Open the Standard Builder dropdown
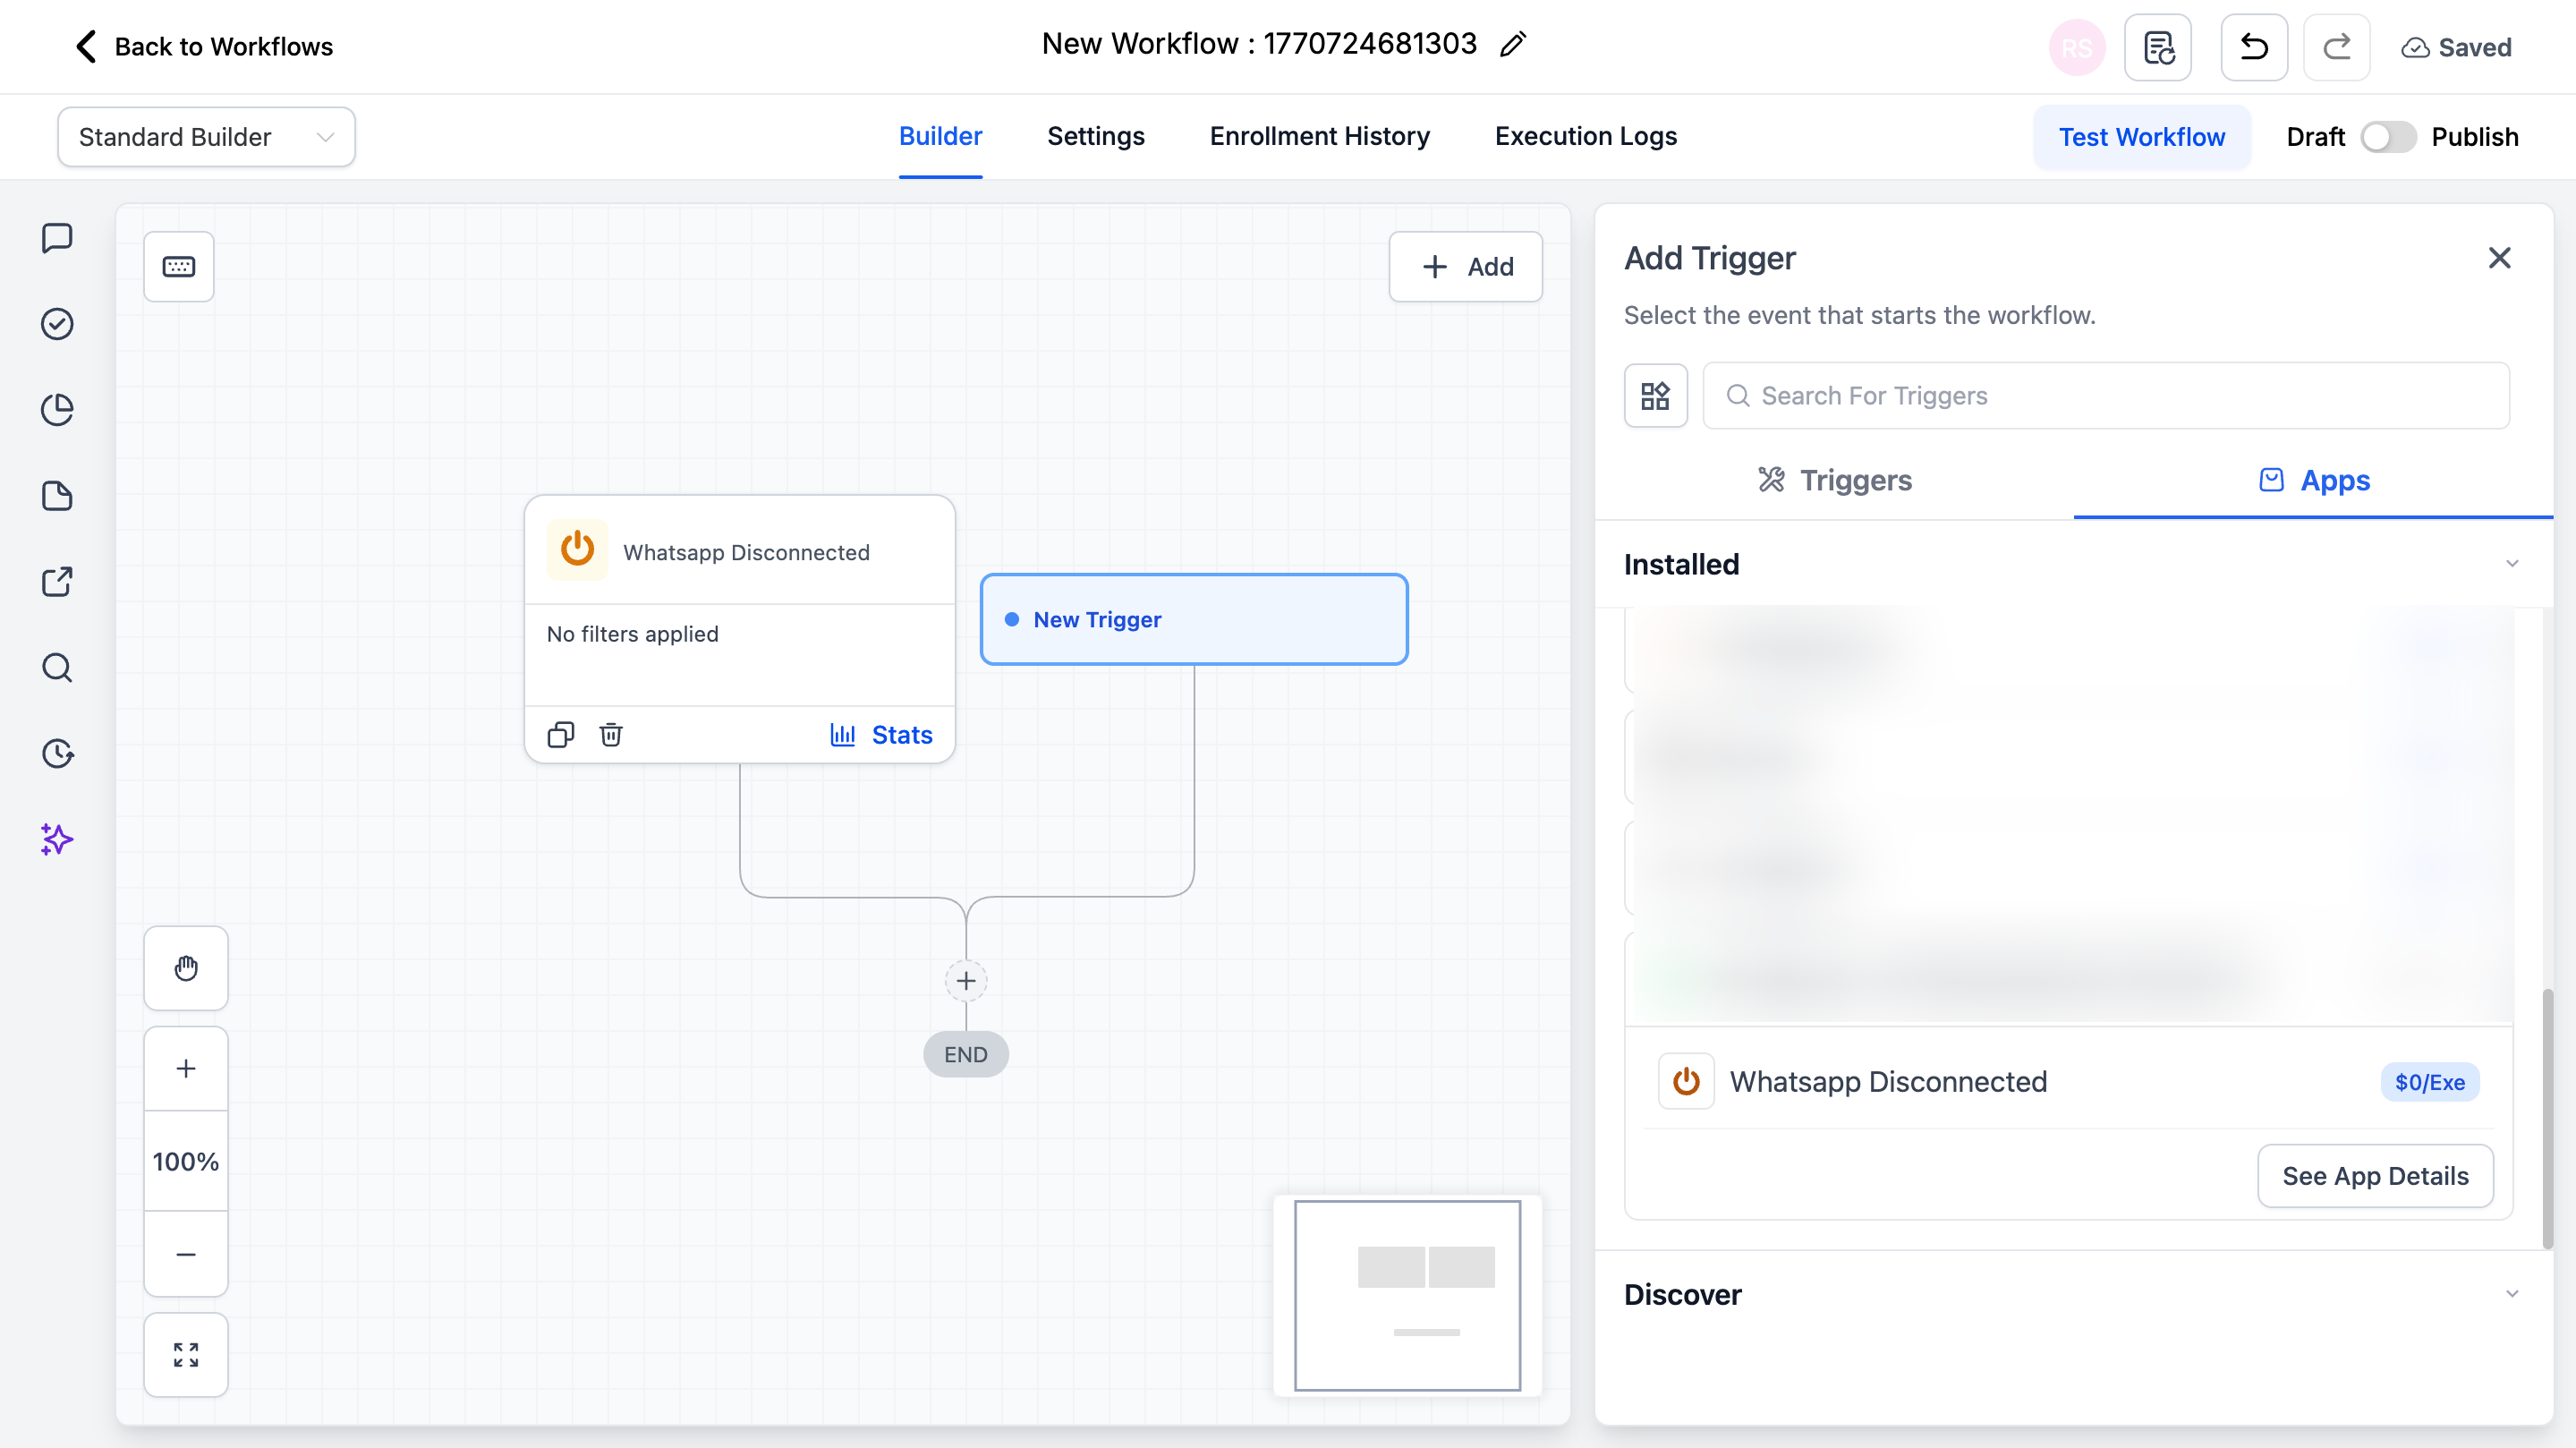Screen dimensions: 2576x1448 pyautogui.click(x=206, y=137)
